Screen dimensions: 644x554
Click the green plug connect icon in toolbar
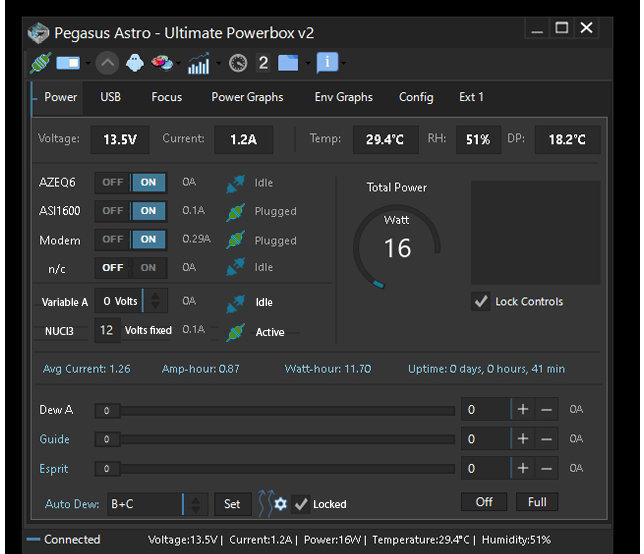pyautogui.click(x=41, y=63)
